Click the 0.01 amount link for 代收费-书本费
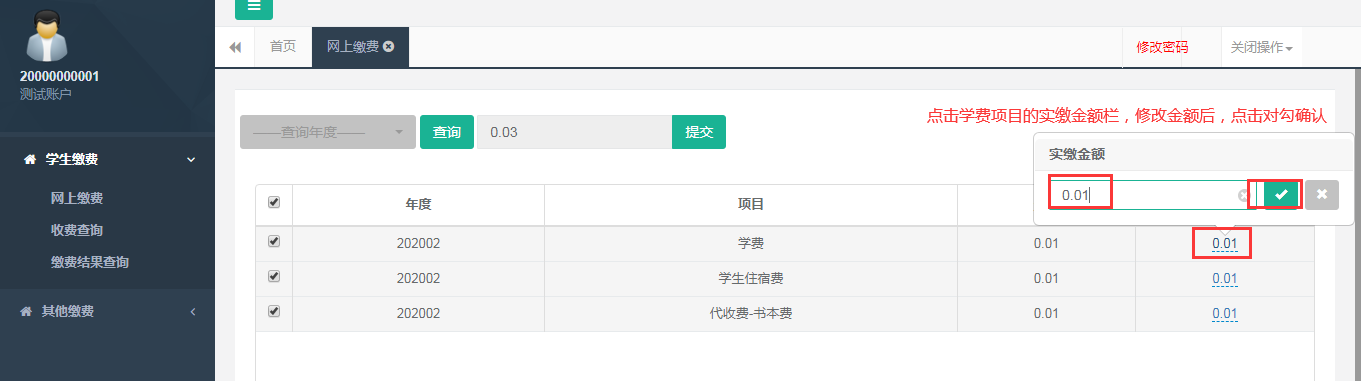Screen dimensions: 1361x381 [x=1225, y=314]
